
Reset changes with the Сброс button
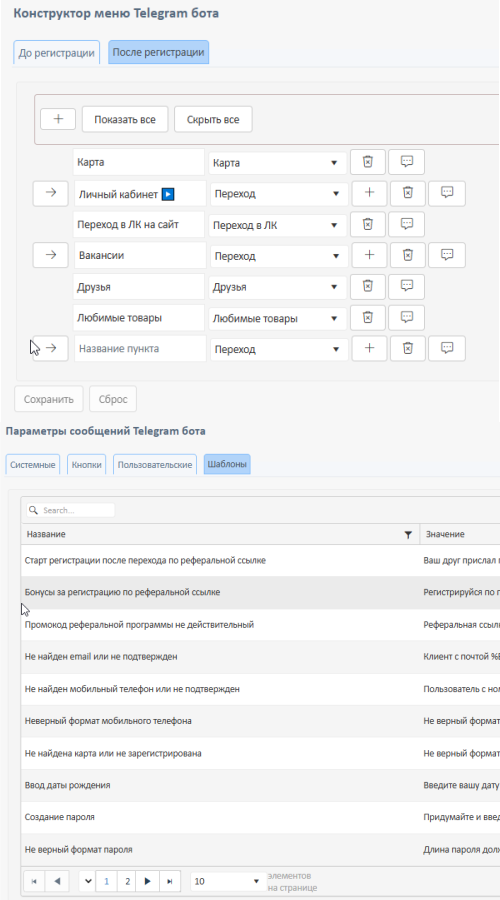[113, 399]
